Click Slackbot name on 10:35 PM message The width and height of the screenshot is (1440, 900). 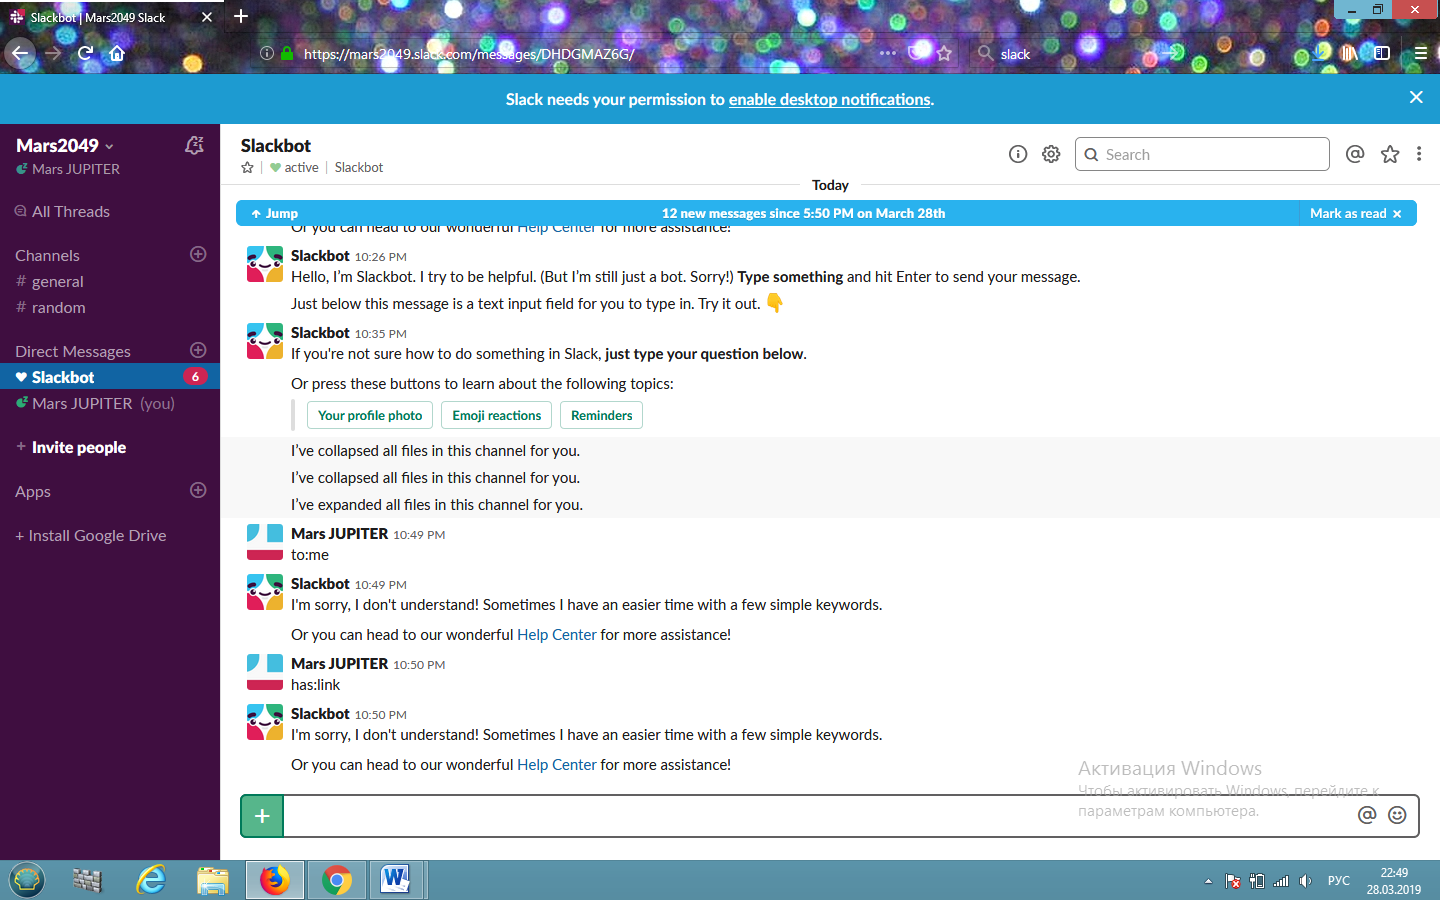(x=320, y=333)
